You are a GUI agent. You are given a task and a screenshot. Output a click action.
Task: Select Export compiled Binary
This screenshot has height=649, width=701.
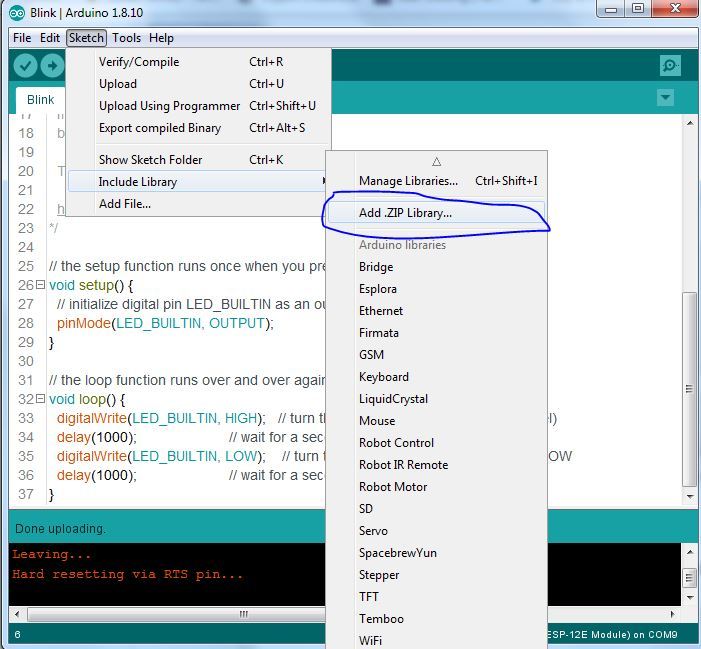click(x=199, y=128)
